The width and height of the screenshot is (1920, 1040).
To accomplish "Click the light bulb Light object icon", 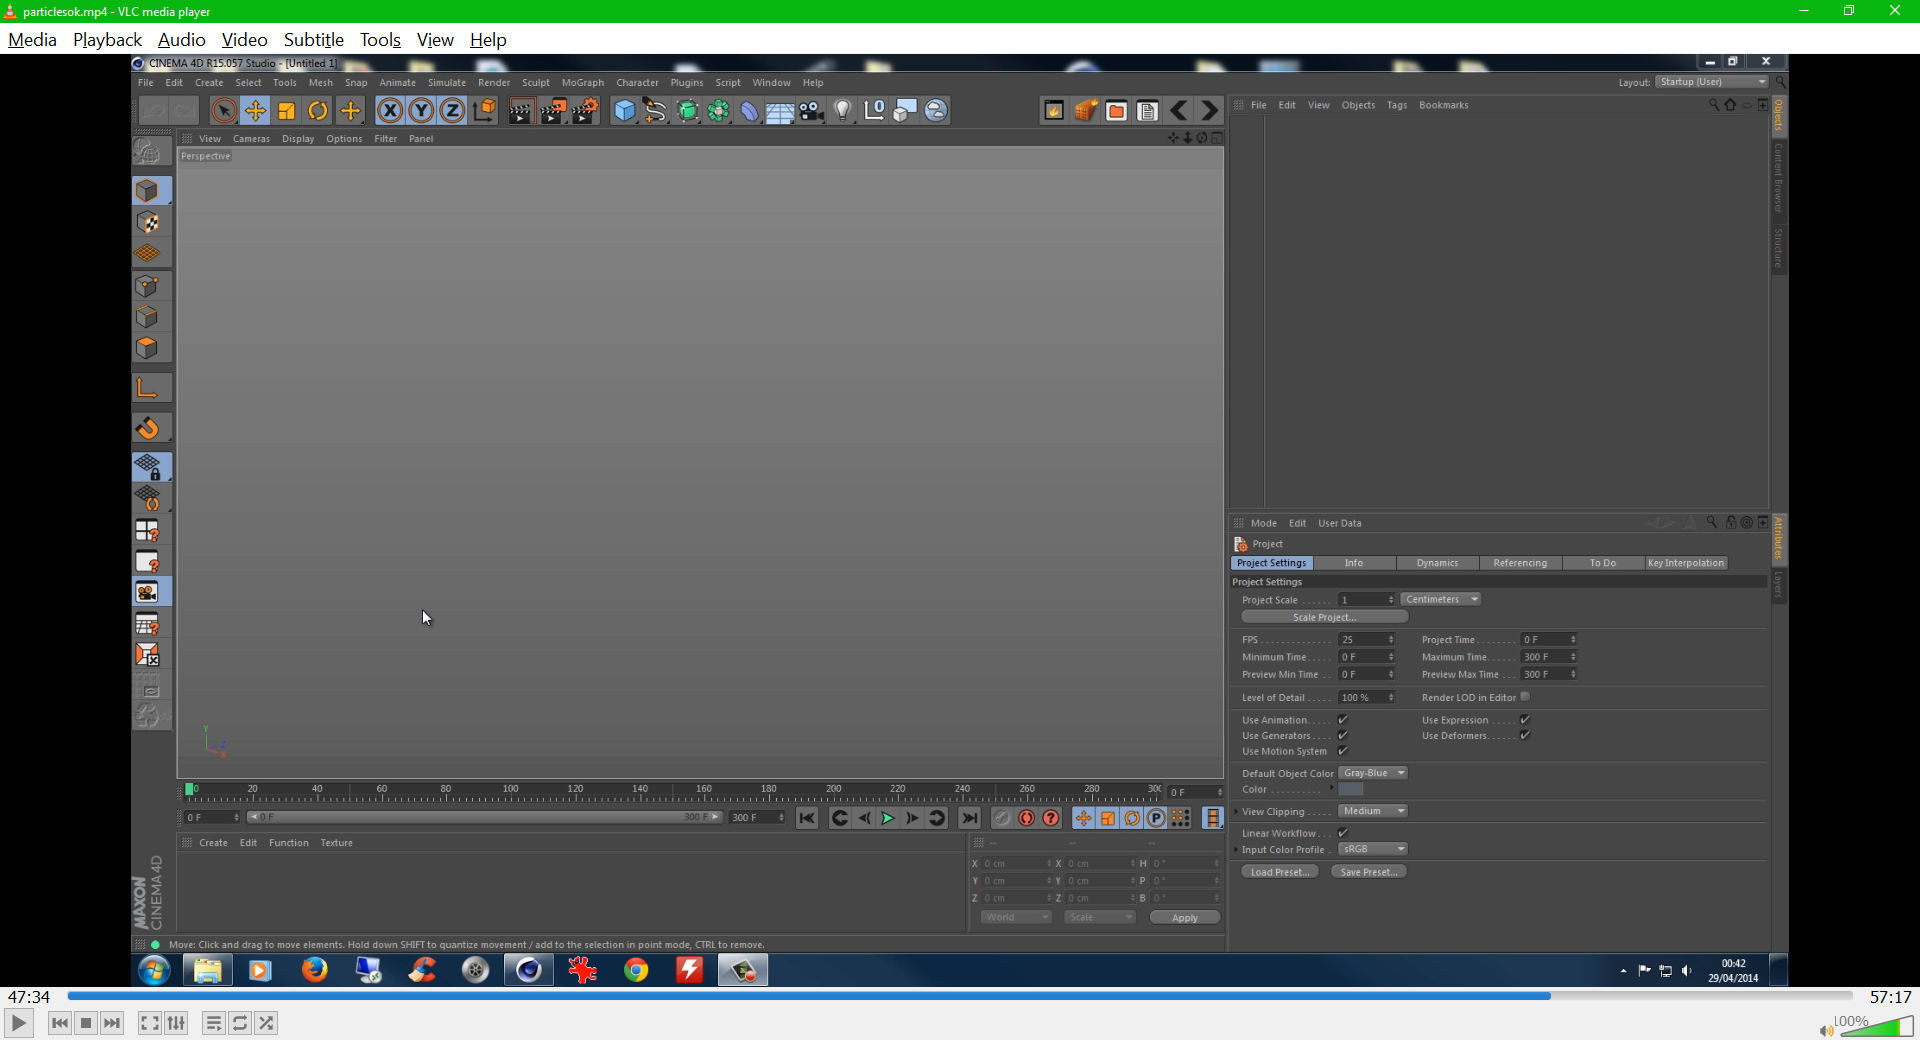I will (843, 111).
